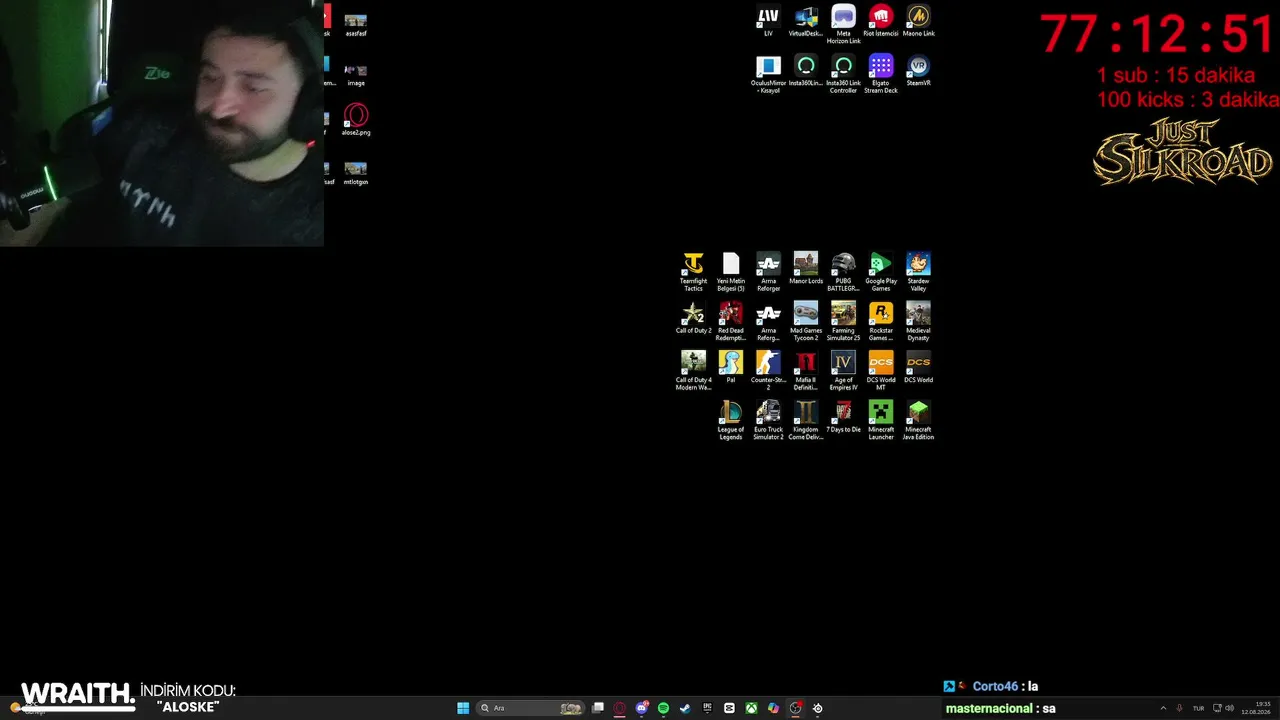The image size is (1280, 720).
Task: Launch Counter-Strike 2 shortcut
Action: point(768,371)
